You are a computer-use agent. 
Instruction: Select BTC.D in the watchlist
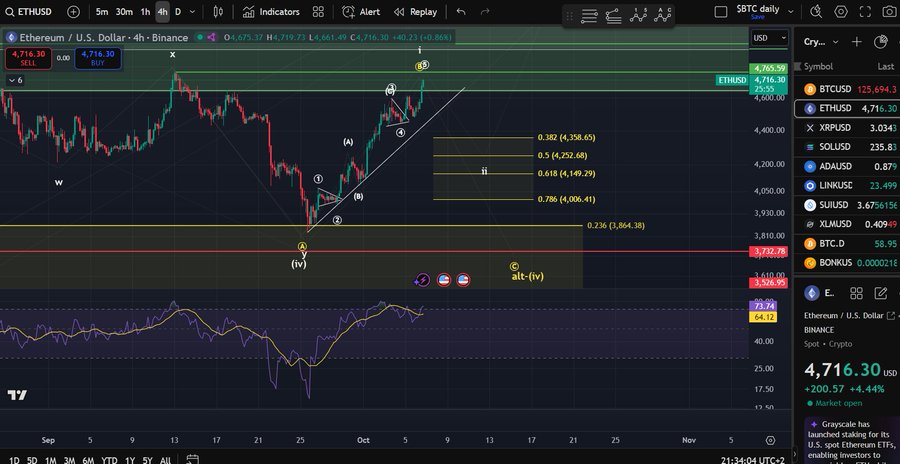(847, 243)
